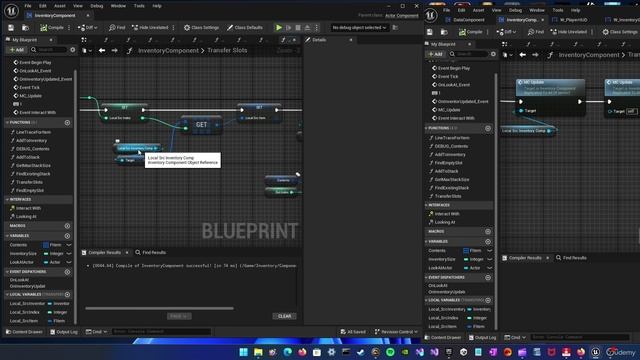Compile the blueprint in the left window
This screenshot has width=640, height=360.
[52, 28]
